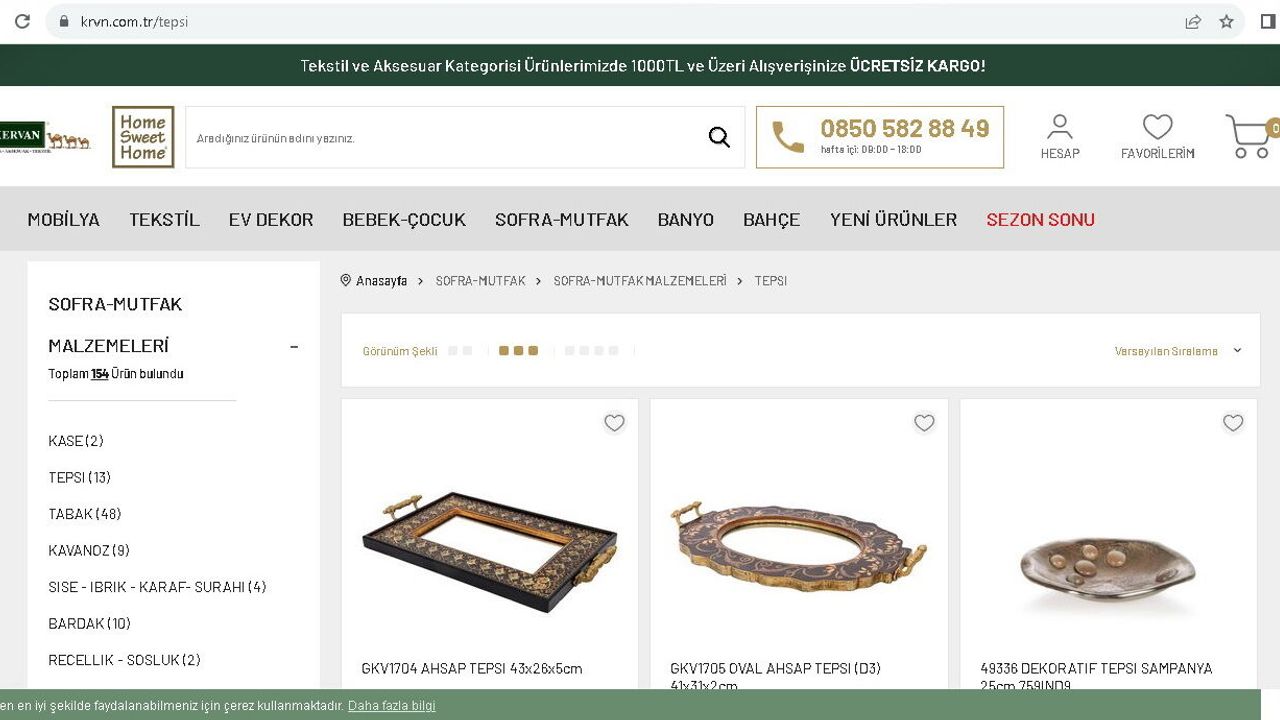Reload the page in browser
This screenshot has width=1280, height=720.
(22, 21)
